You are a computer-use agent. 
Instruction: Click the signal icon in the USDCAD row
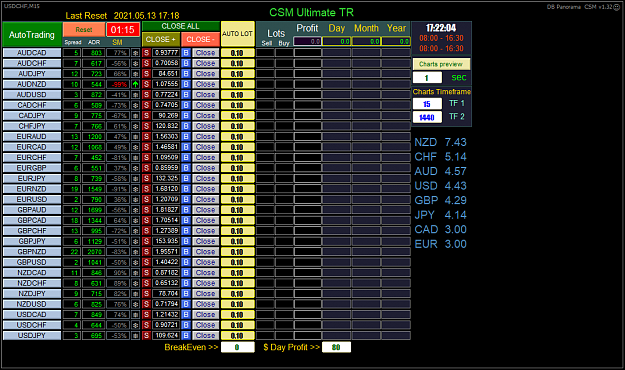(x=136, y=315)
